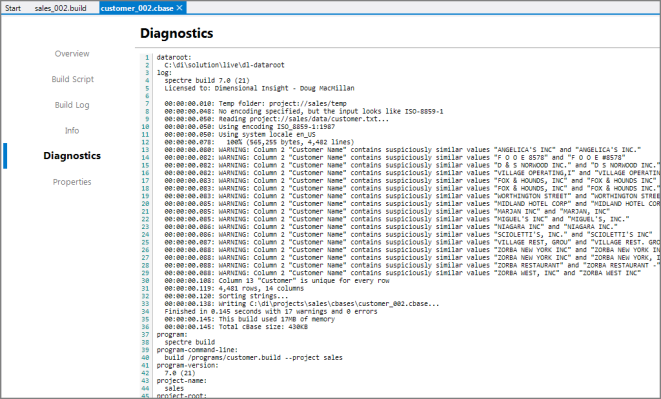This screenshot has height=399, width=661.
Task: Click the C:\di\solution\live\dl-dataroot path
Action: coord(224,65)
